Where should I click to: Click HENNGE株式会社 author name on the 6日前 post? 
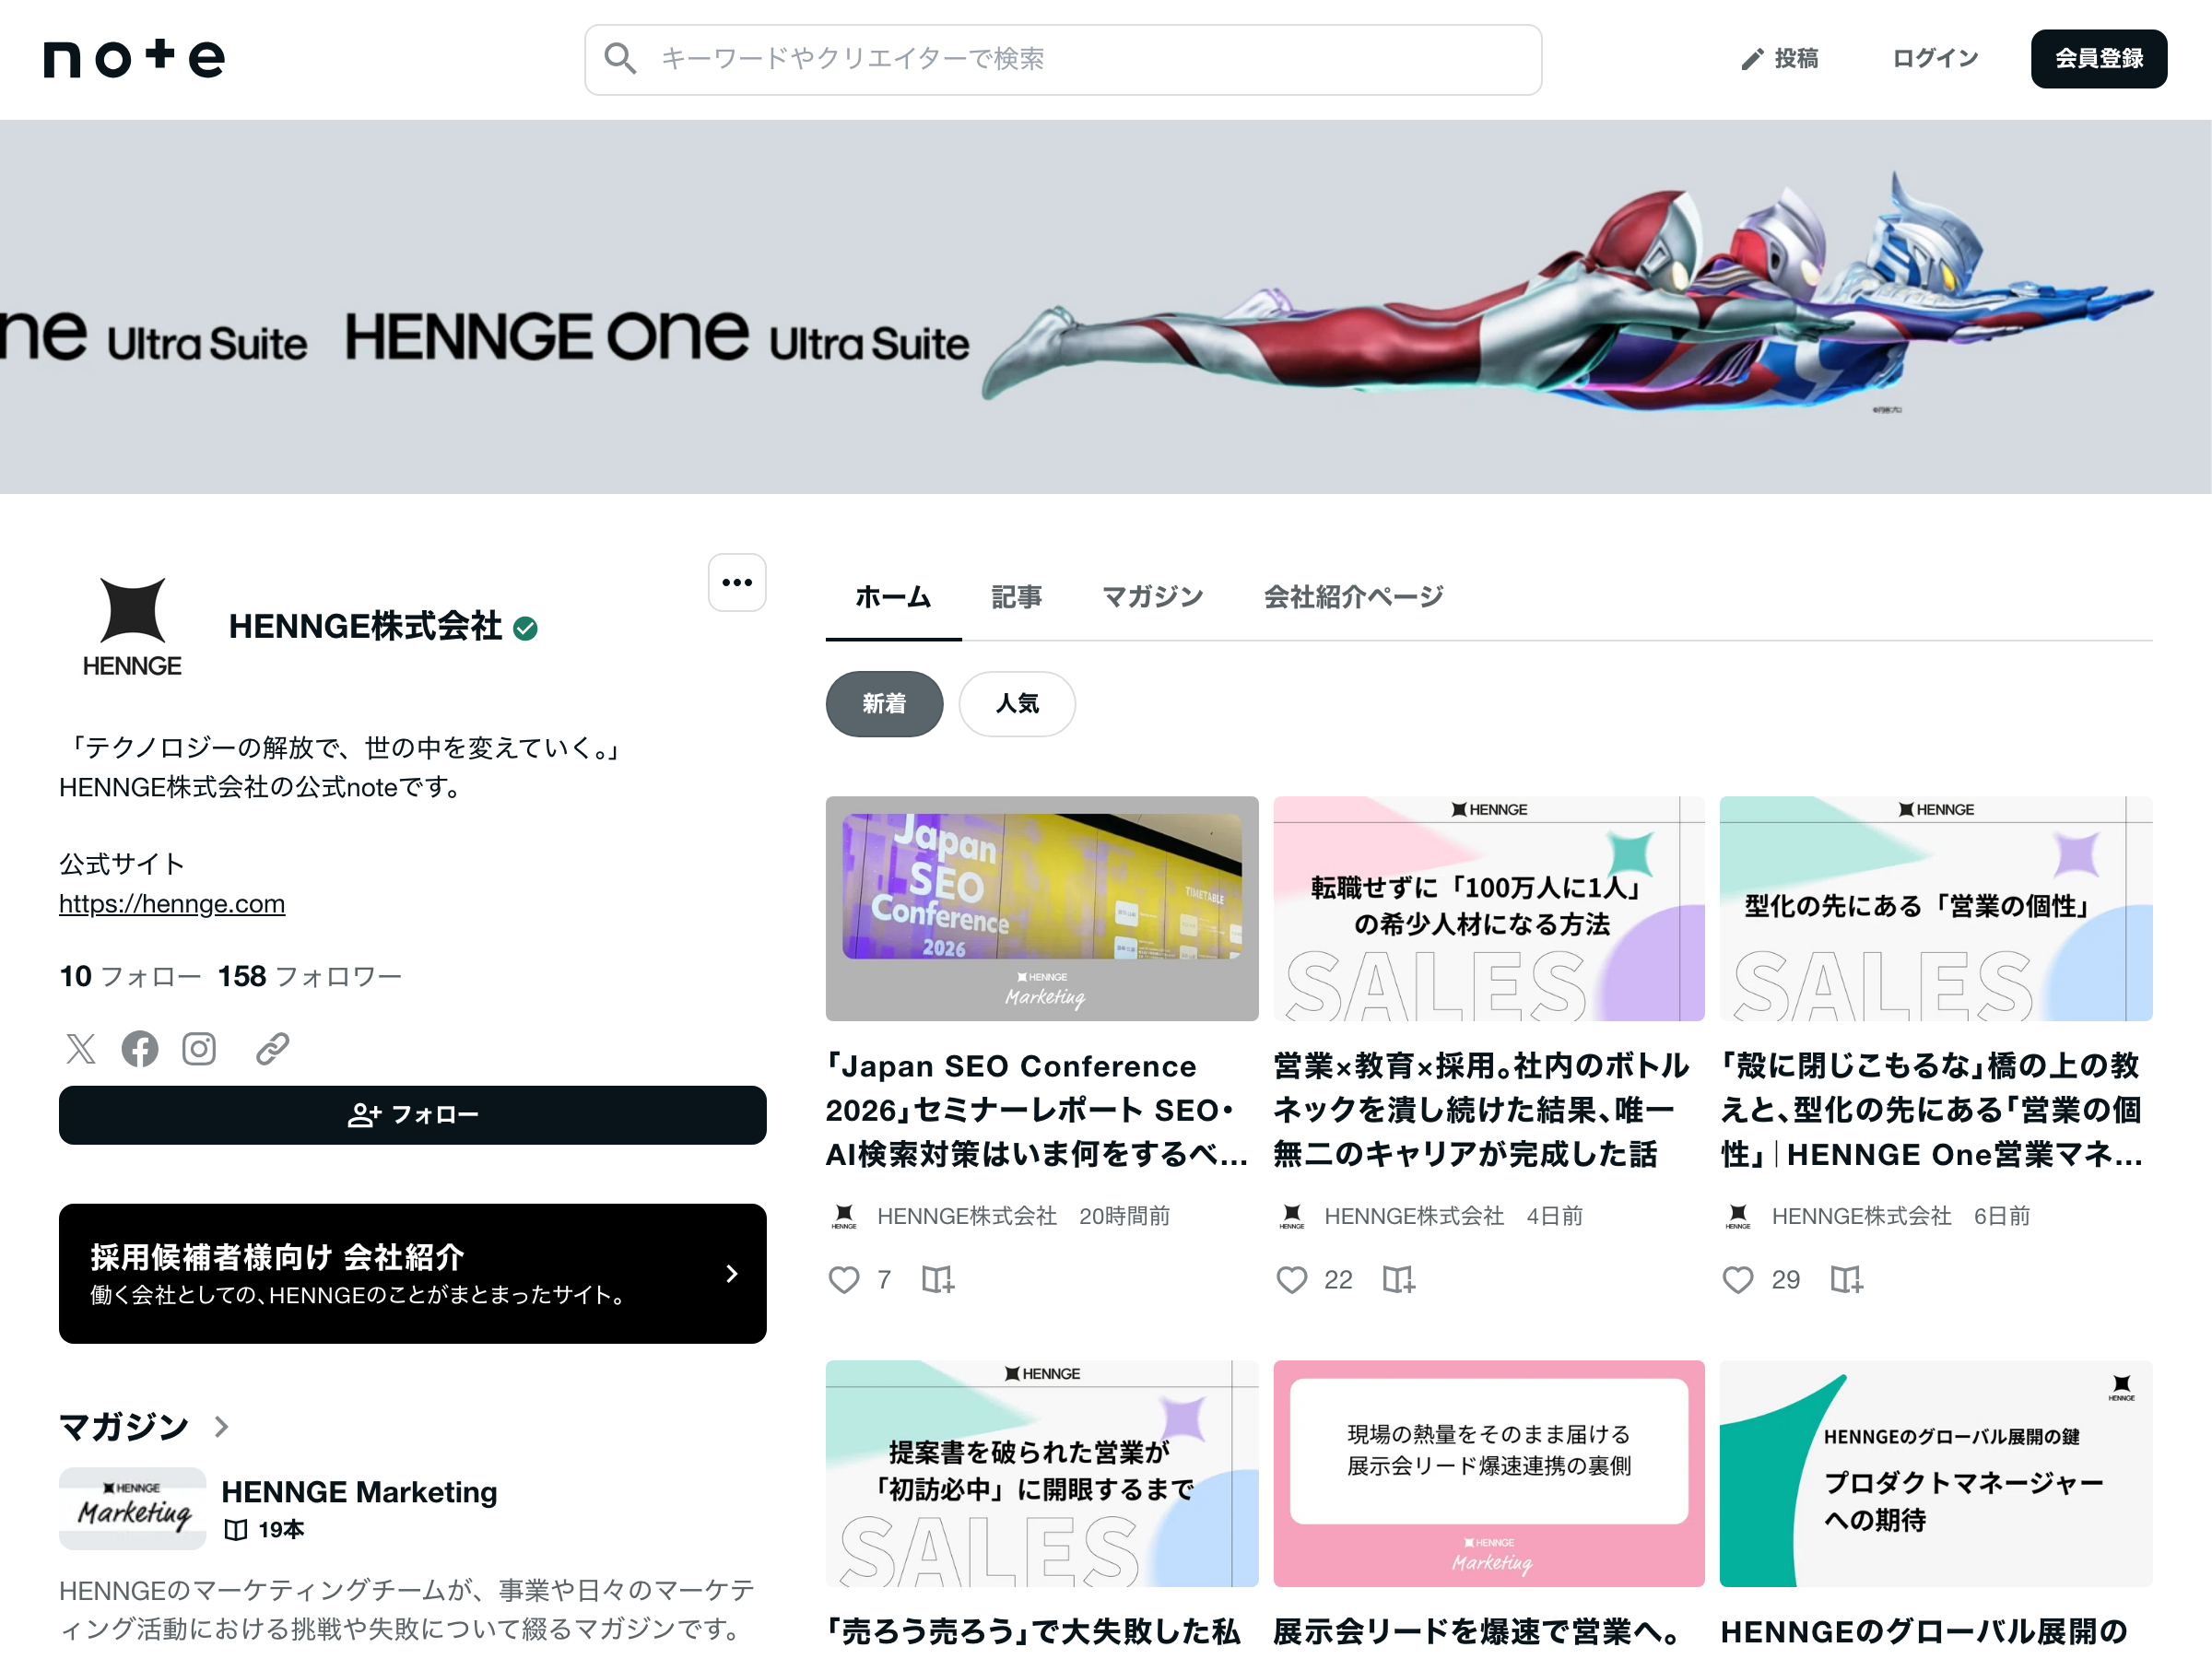point(1861,1215)
